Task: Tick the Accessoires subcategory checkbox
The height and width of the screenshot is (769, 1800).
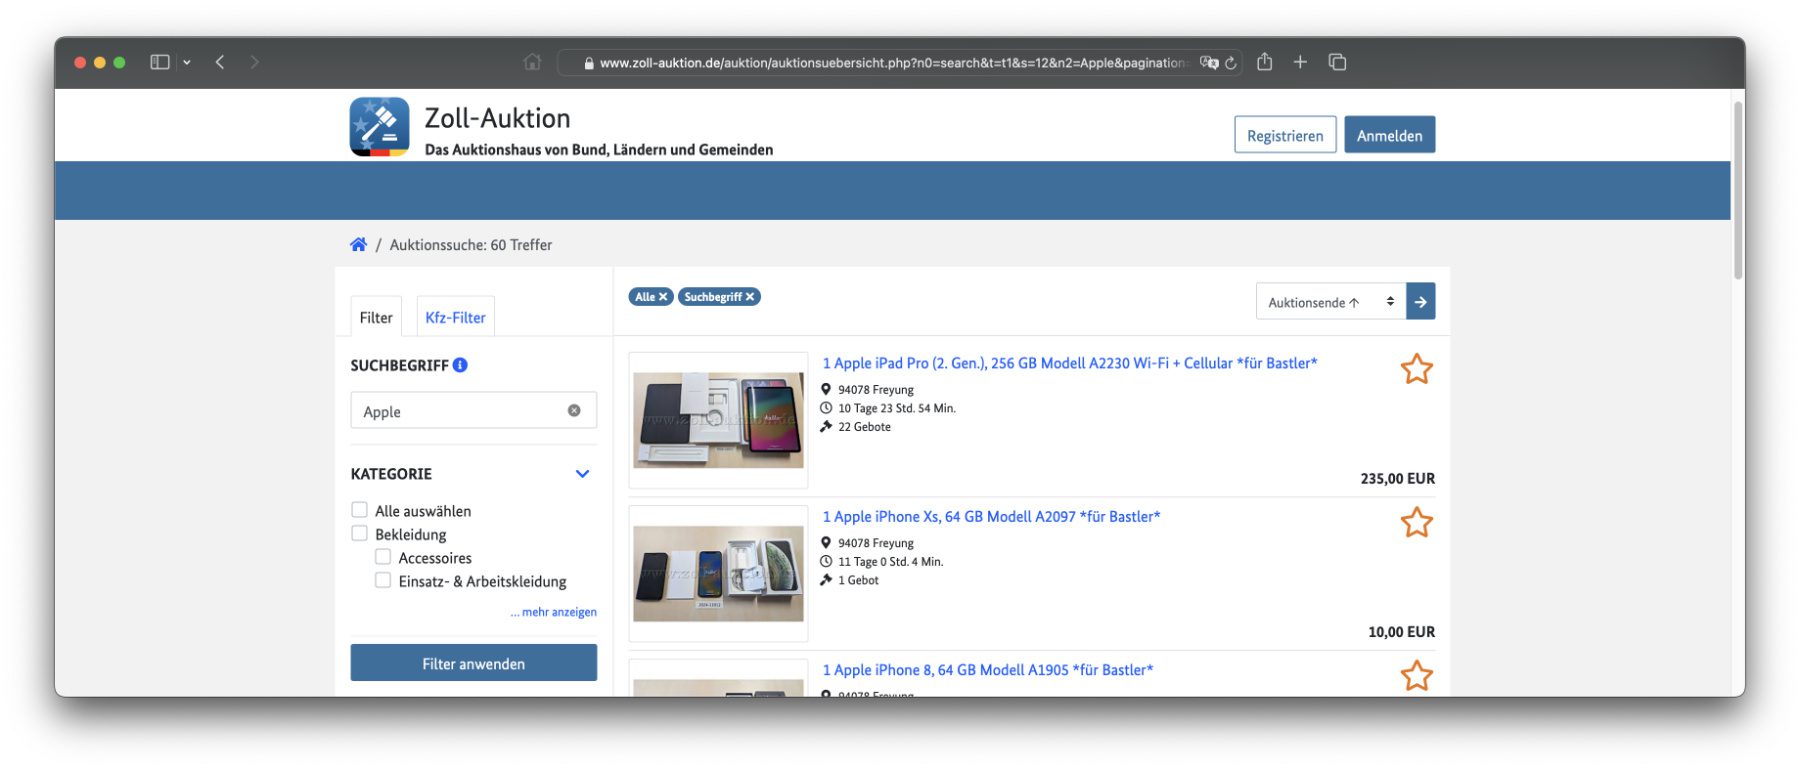Action: coord(383,557)
